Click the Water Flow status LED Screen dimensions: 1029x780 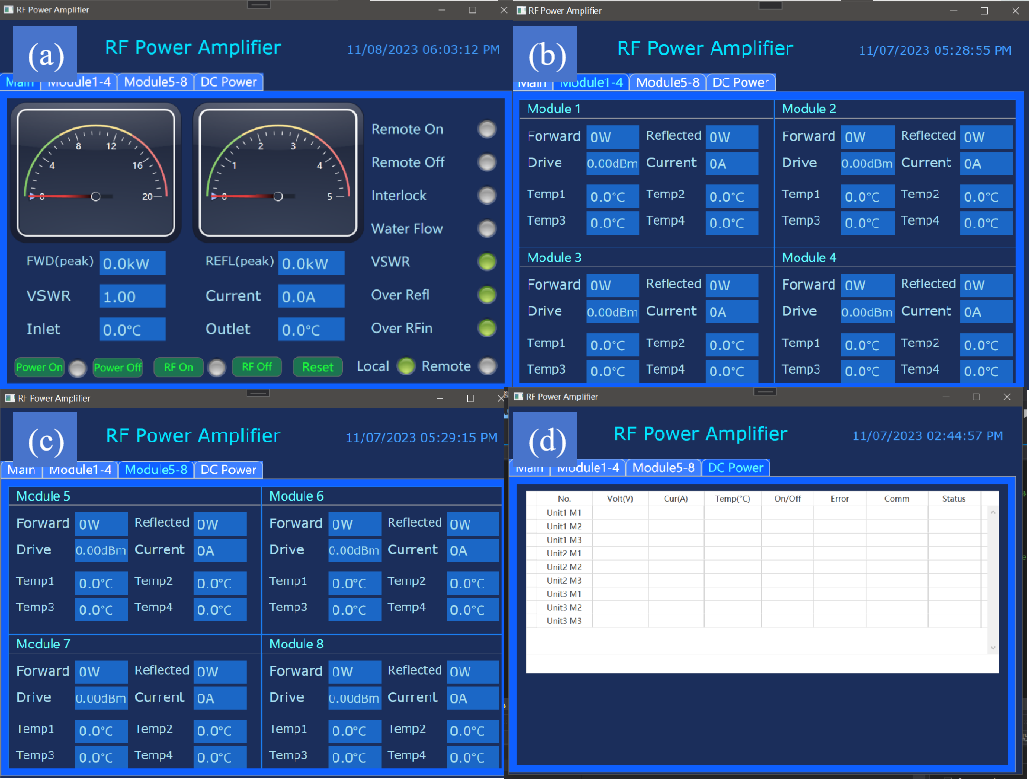[487, 229]
